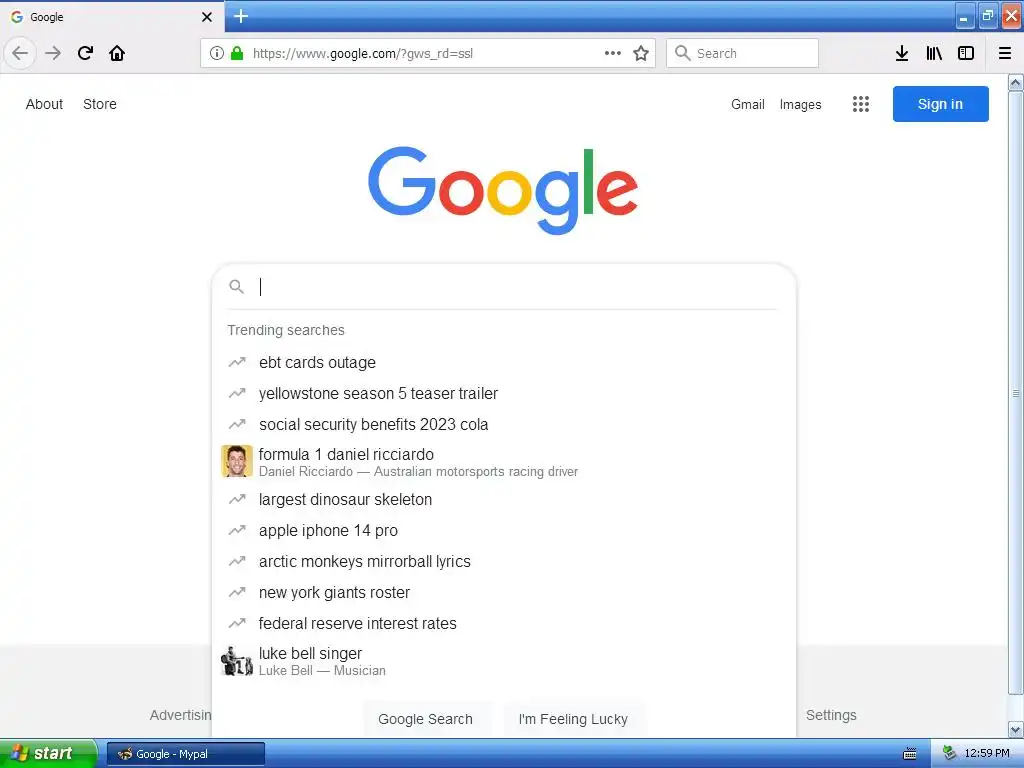Click the system tray network icon
Screen dimensions: 1024x768
(949, 754)
